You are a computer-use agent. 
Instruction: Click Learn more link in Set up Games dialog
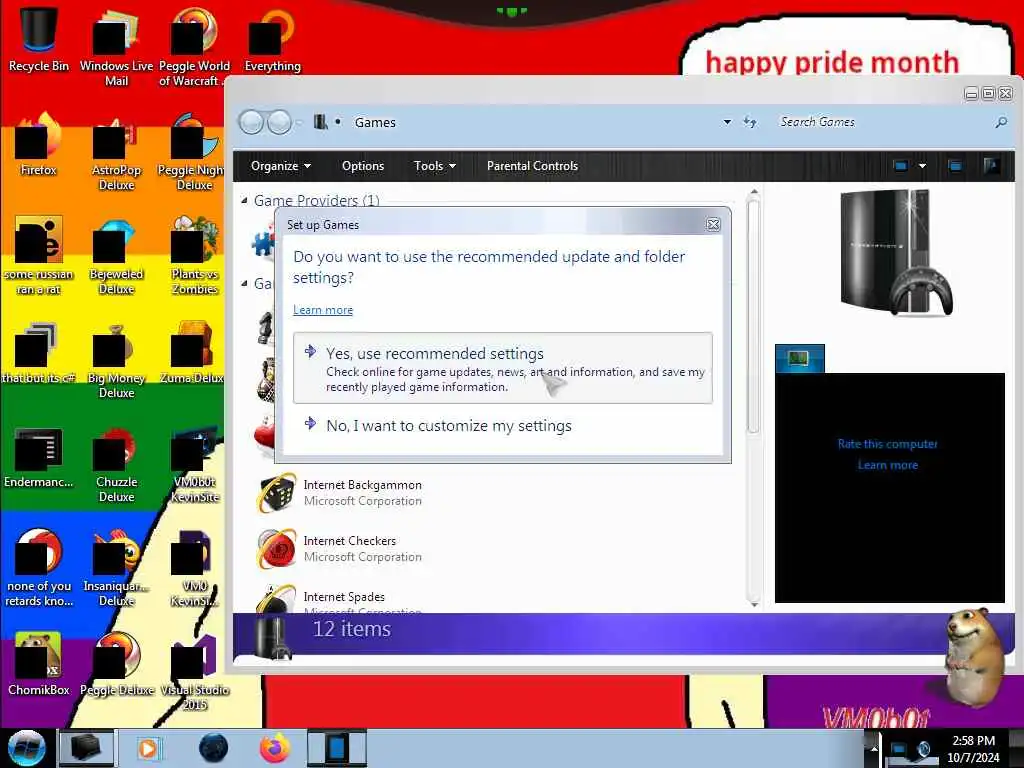click(x=323, y=310)
